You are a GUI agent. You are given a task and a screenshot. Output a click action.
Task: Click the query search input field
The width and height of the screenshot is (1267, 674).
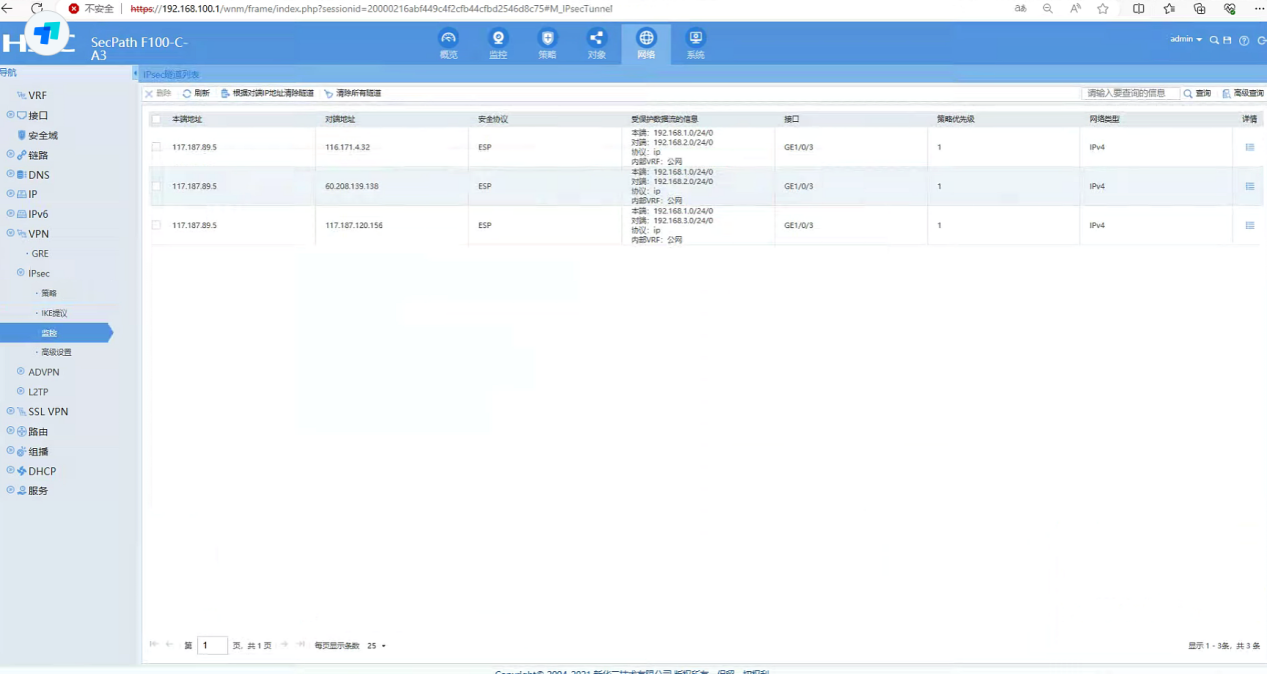coord(1129,93)
